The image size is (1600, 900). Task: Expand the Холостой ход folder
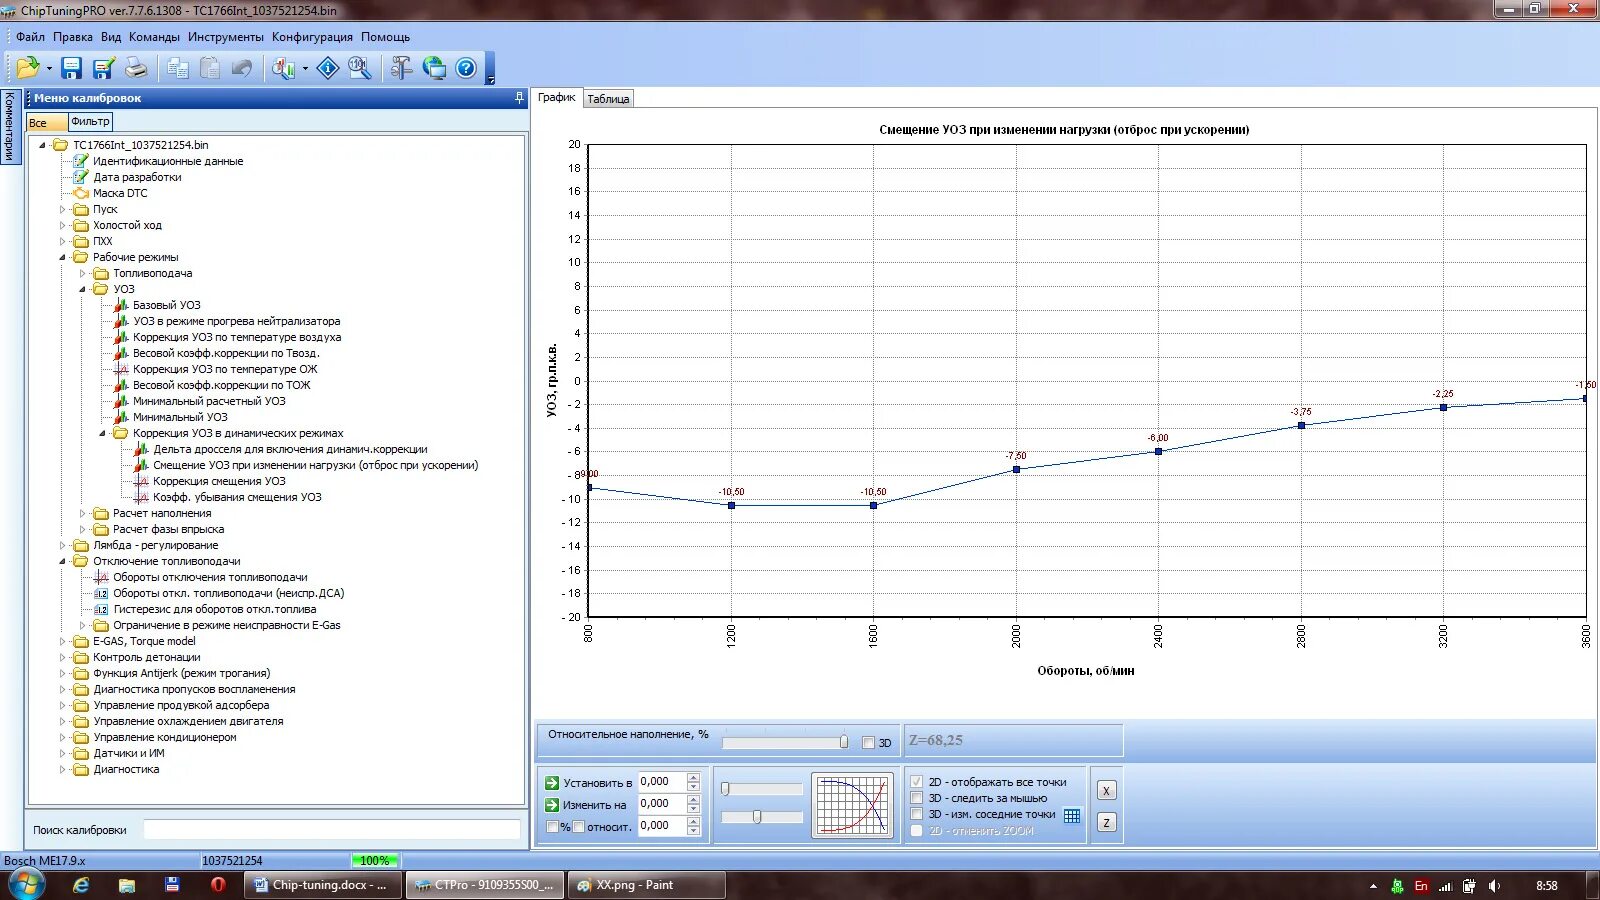pos(62,225)
